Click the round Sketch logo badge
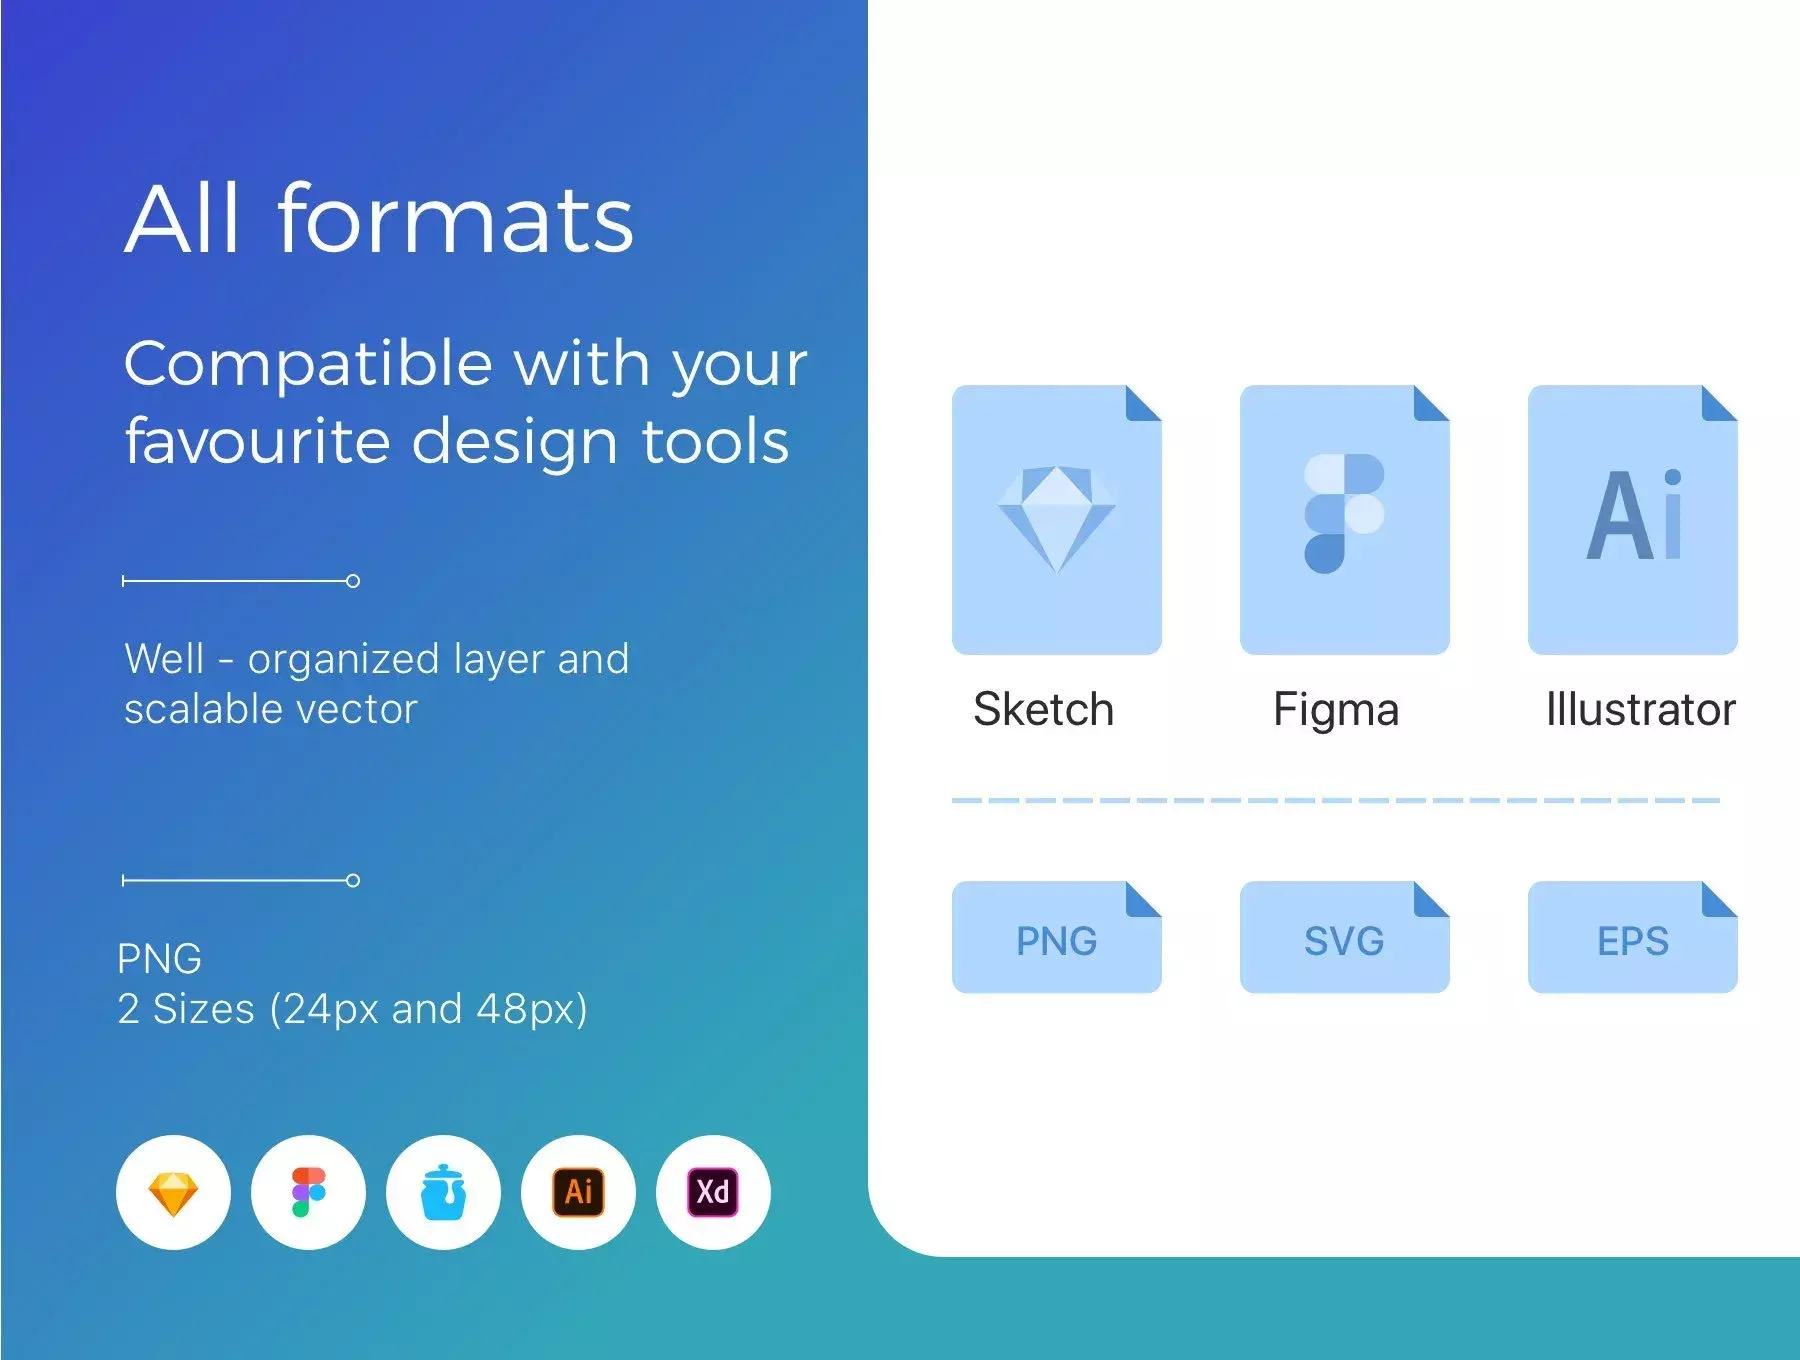 173,1192
